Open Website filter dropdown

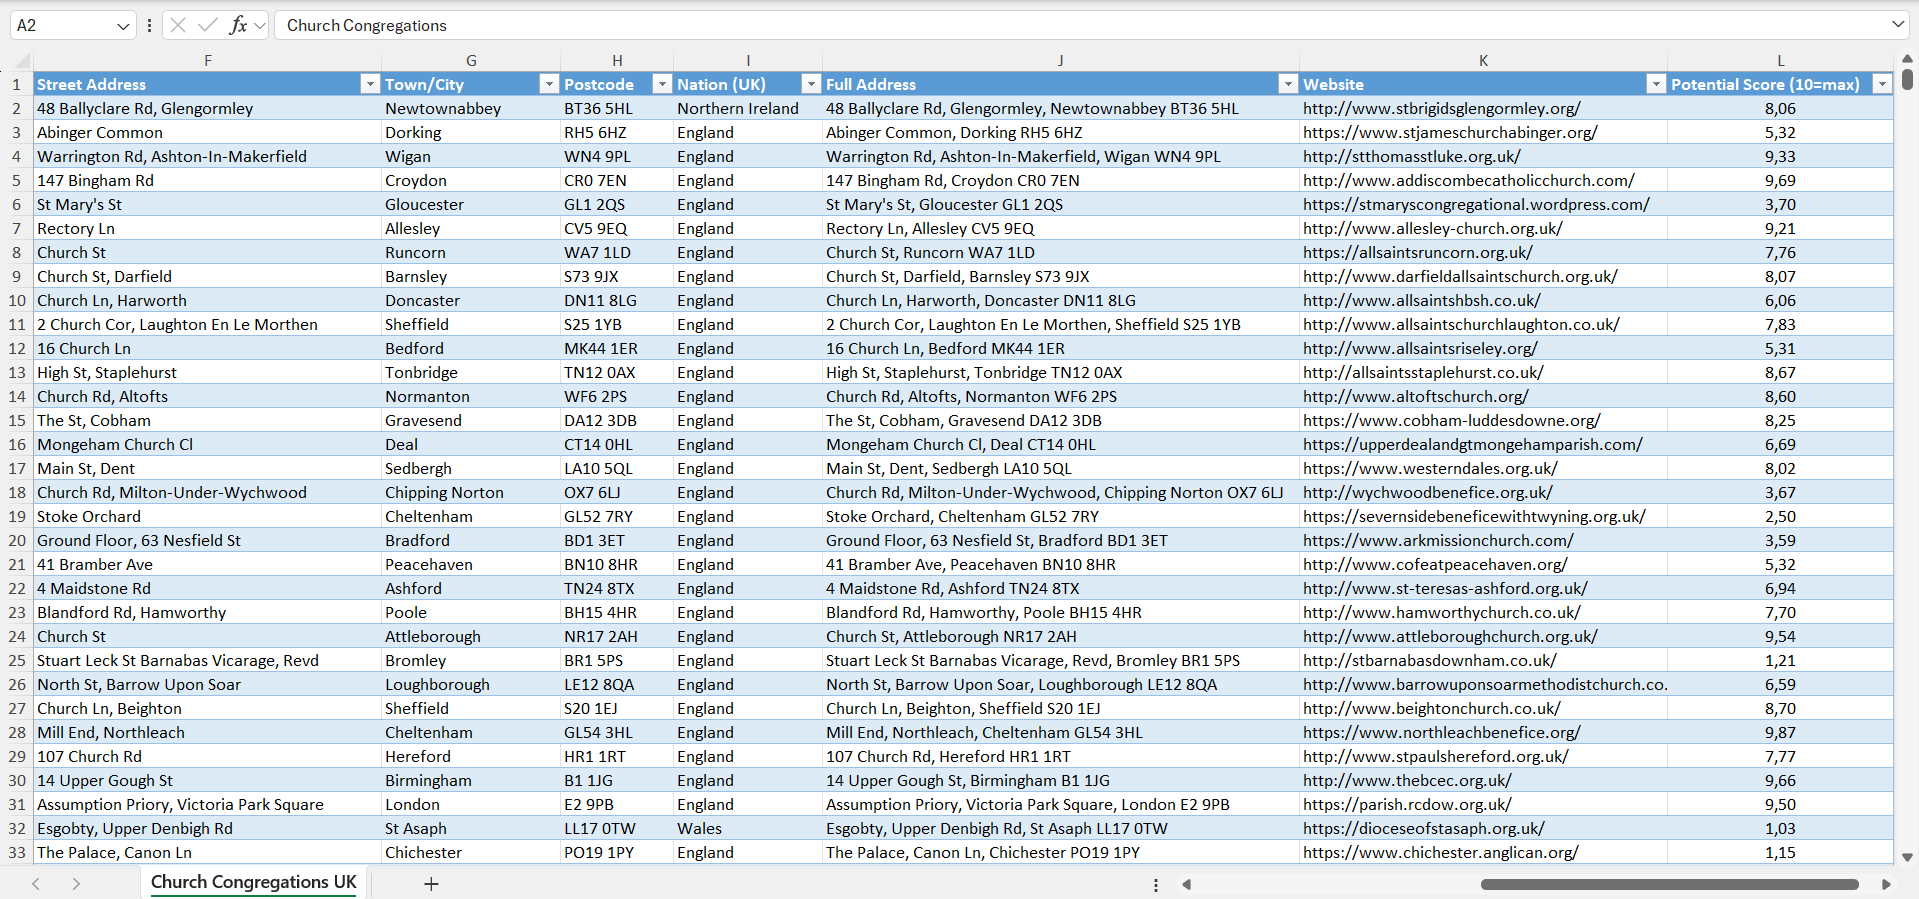(x=1656, y=84)
